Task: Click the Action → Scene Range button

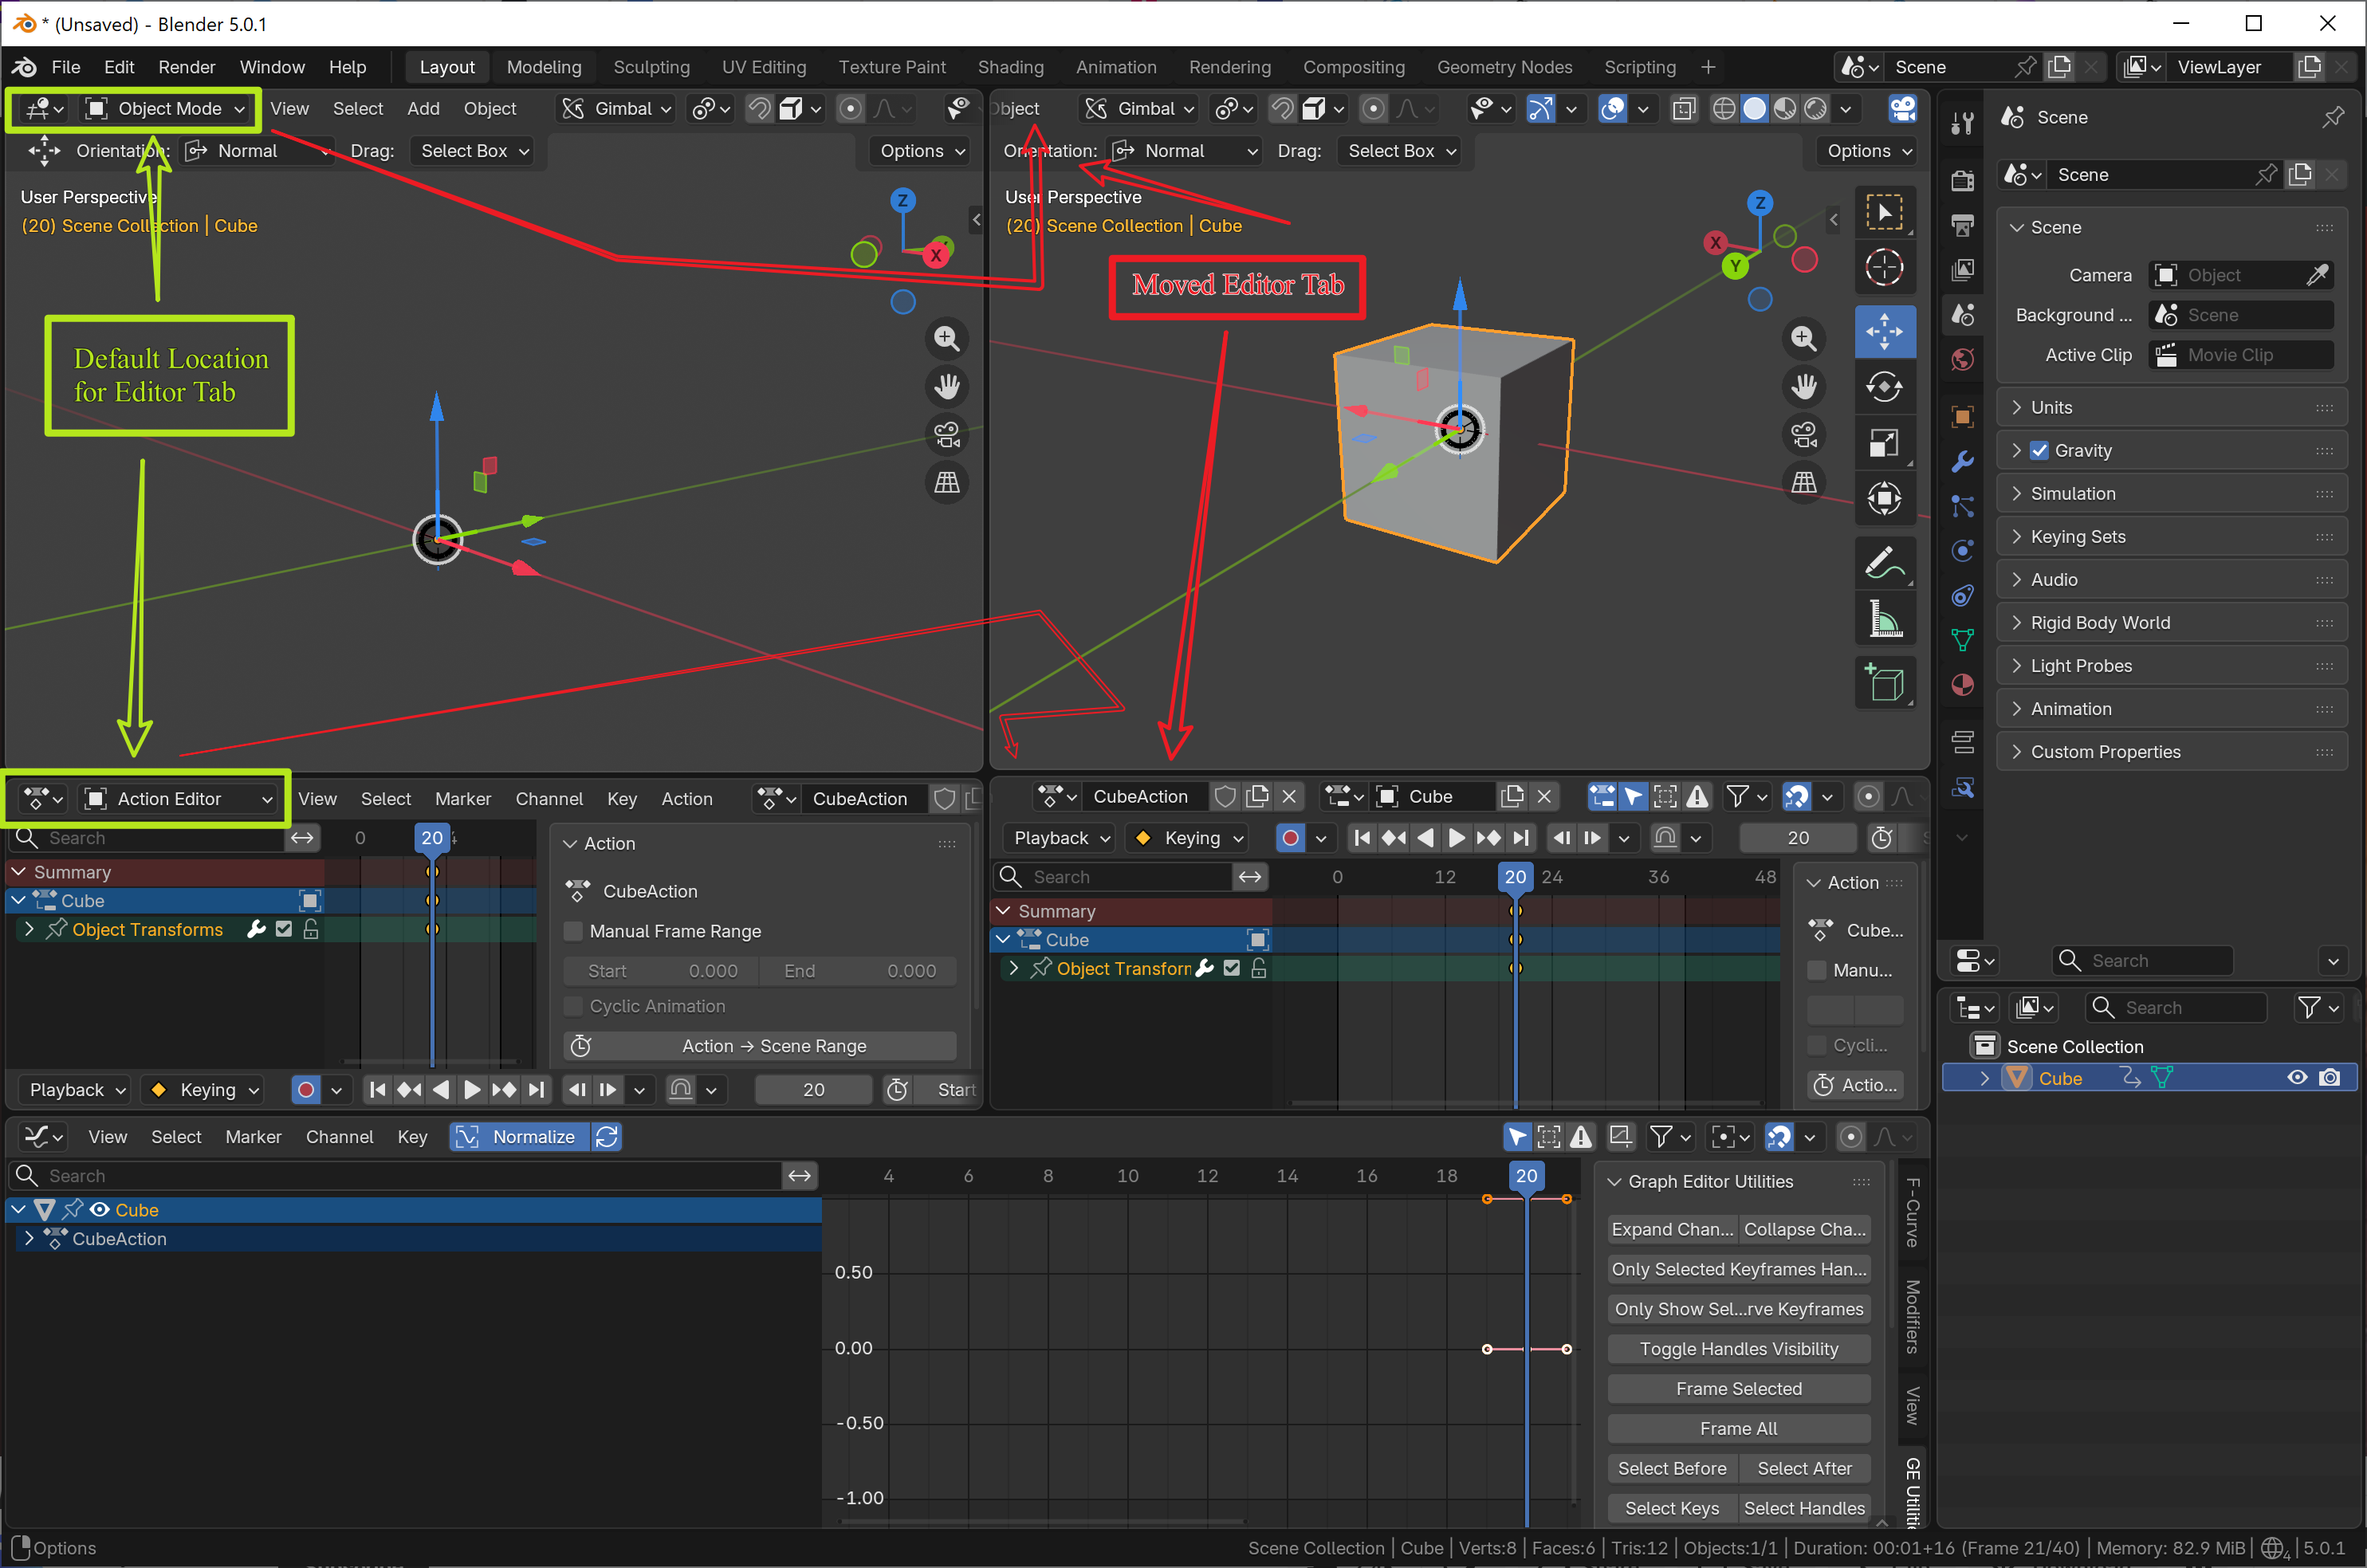Action: pos(760,1046)
